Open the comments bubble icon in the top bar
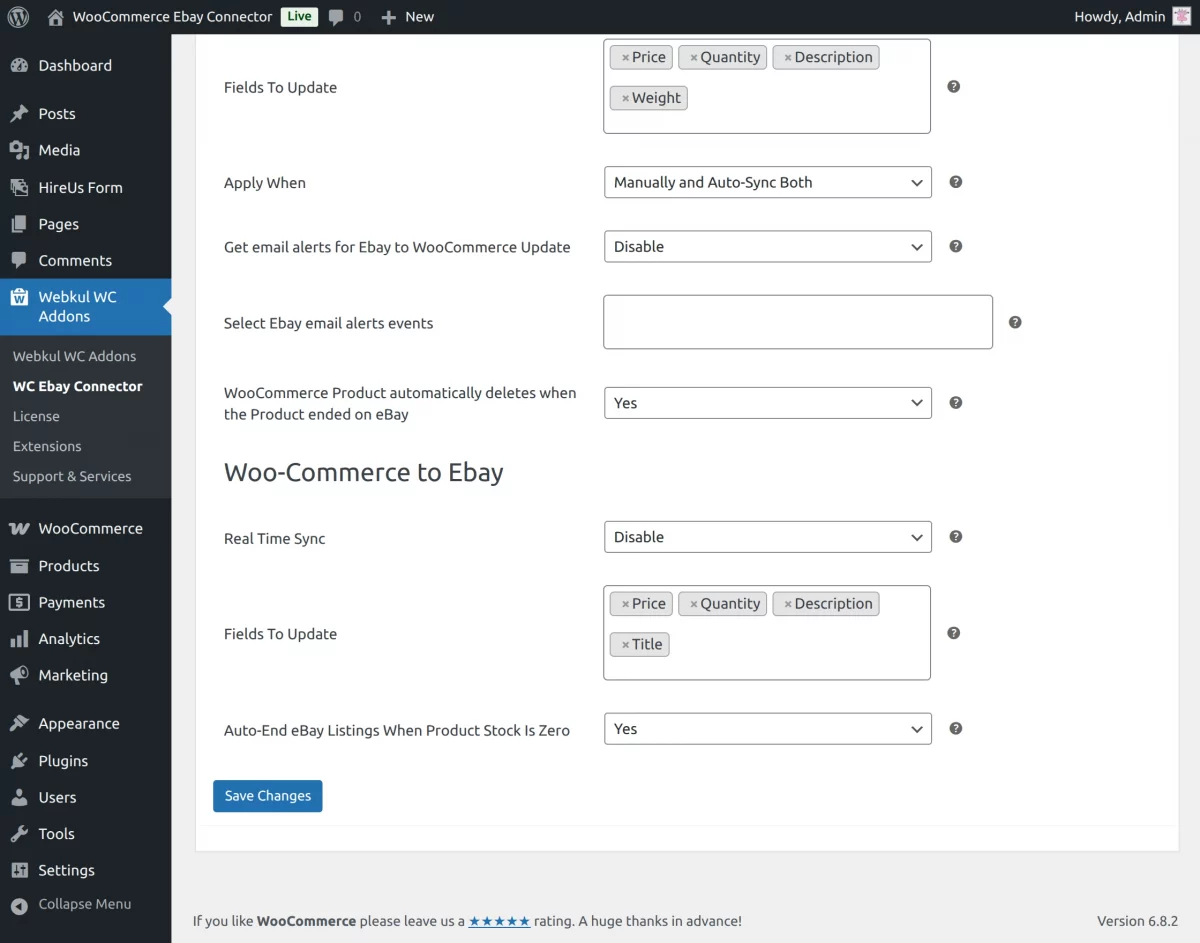This screenshot has width=1200, height=943. (335, 16)
